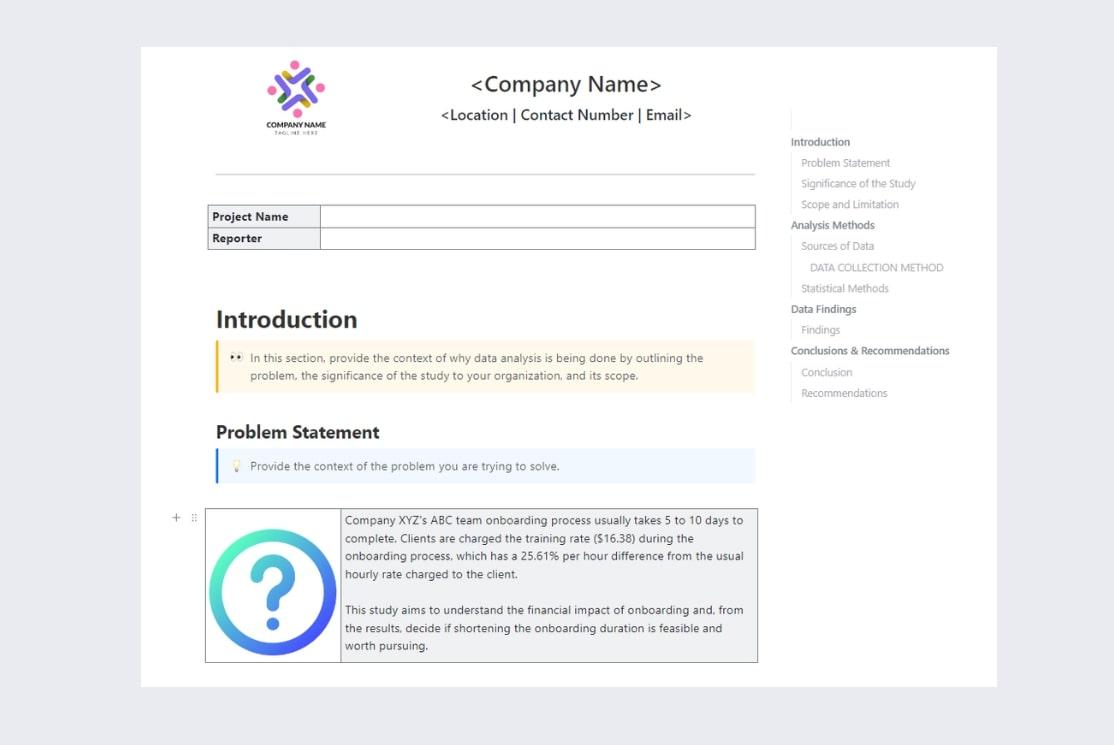Select Conclusions & Recommendations outline heading

click(870, 351)
